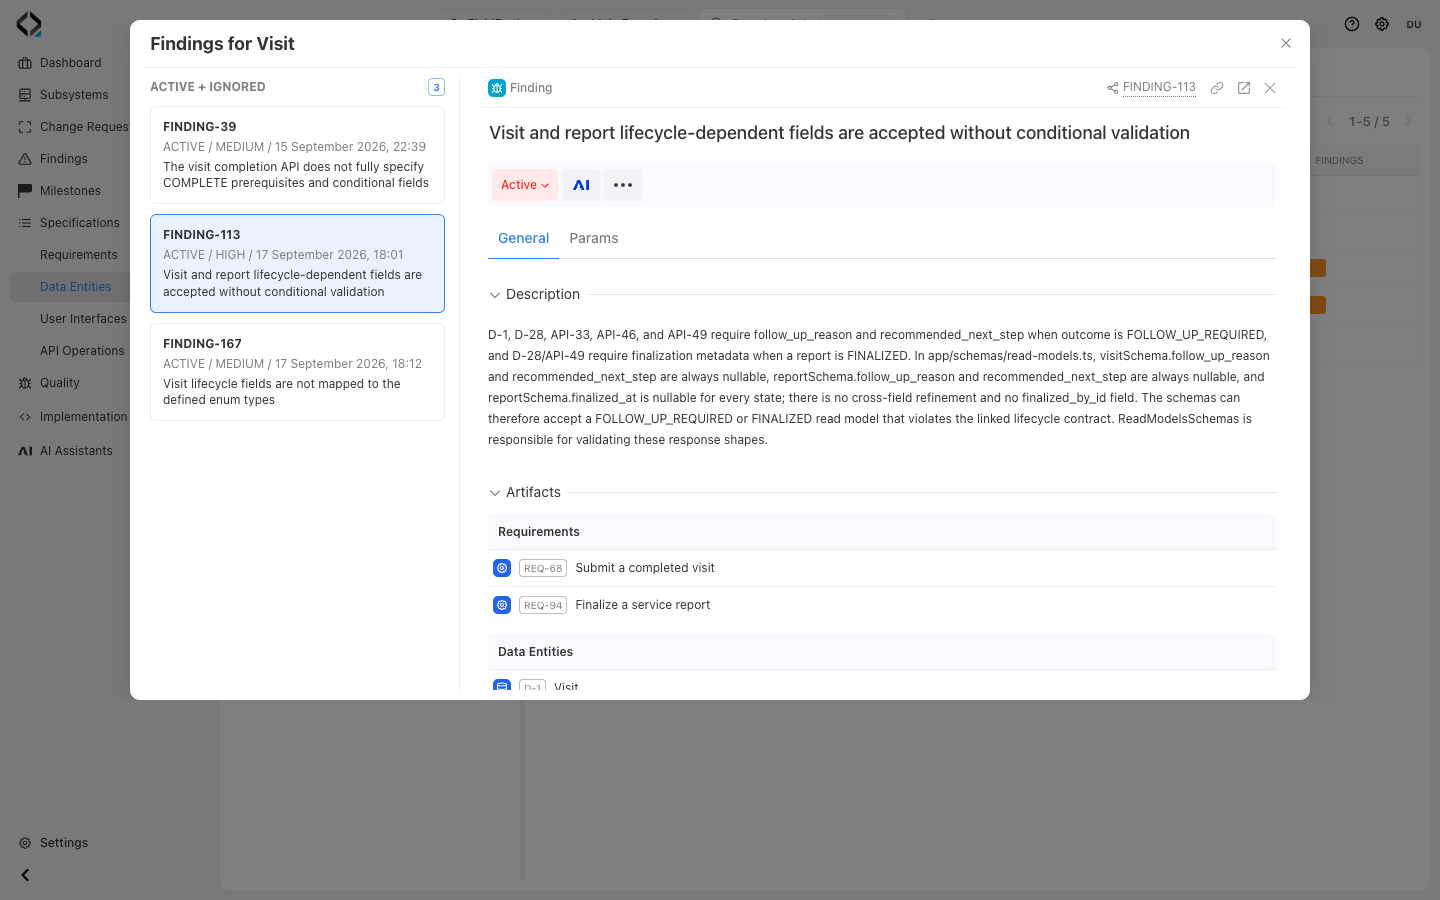Screen dimensions: 1440x900
Task: Collapse the left sidebar arrow
Action: 25,875
